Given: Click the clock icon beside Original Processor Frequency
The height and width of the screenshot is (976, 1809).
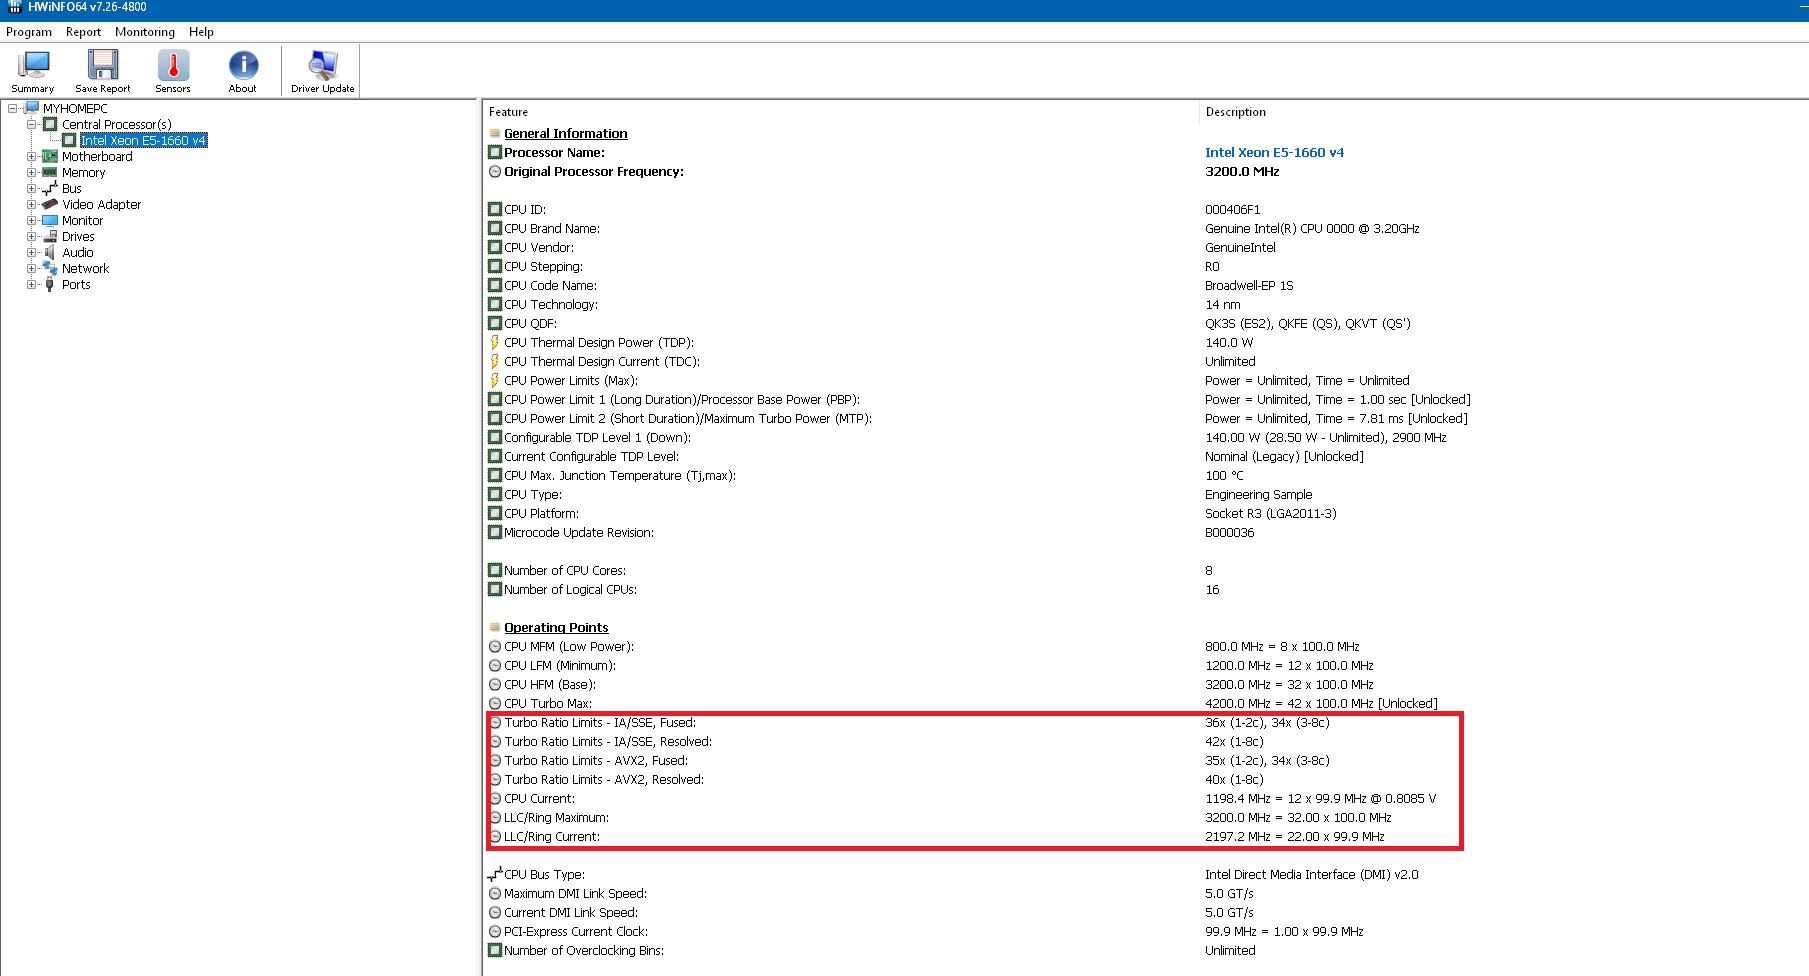Looking at the screenshot, I should tap(494, 171).
